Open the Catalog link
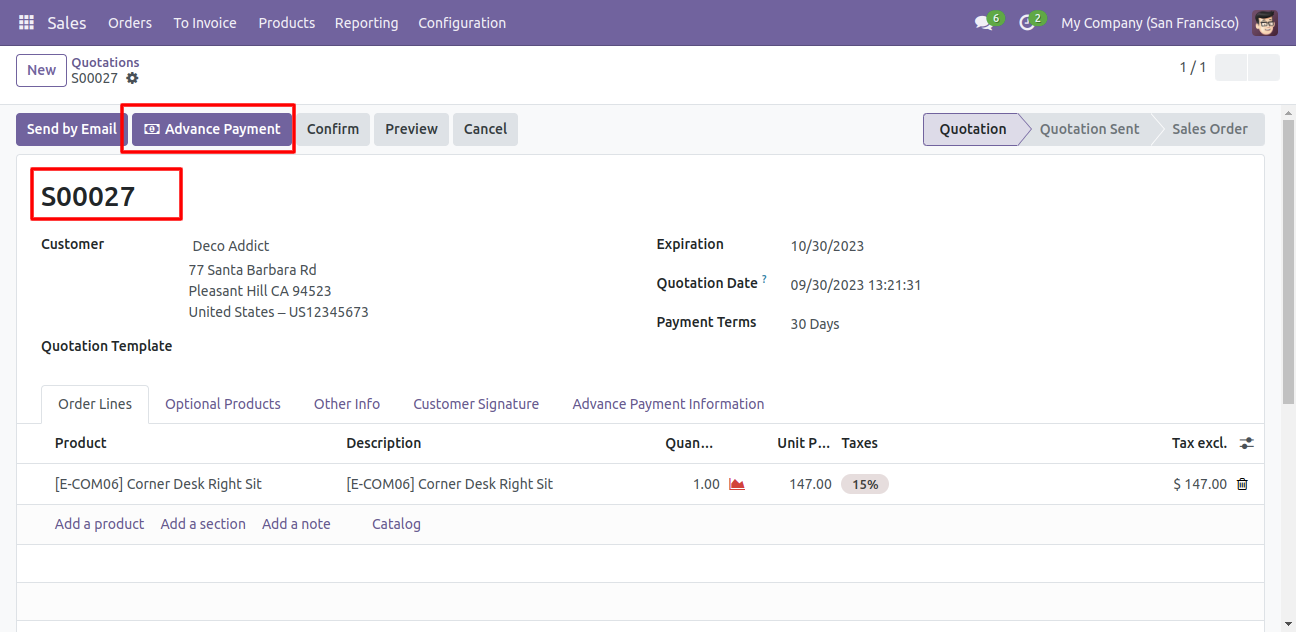The height and width of the screenshot is (632, 1296). [x=396, y=524]
